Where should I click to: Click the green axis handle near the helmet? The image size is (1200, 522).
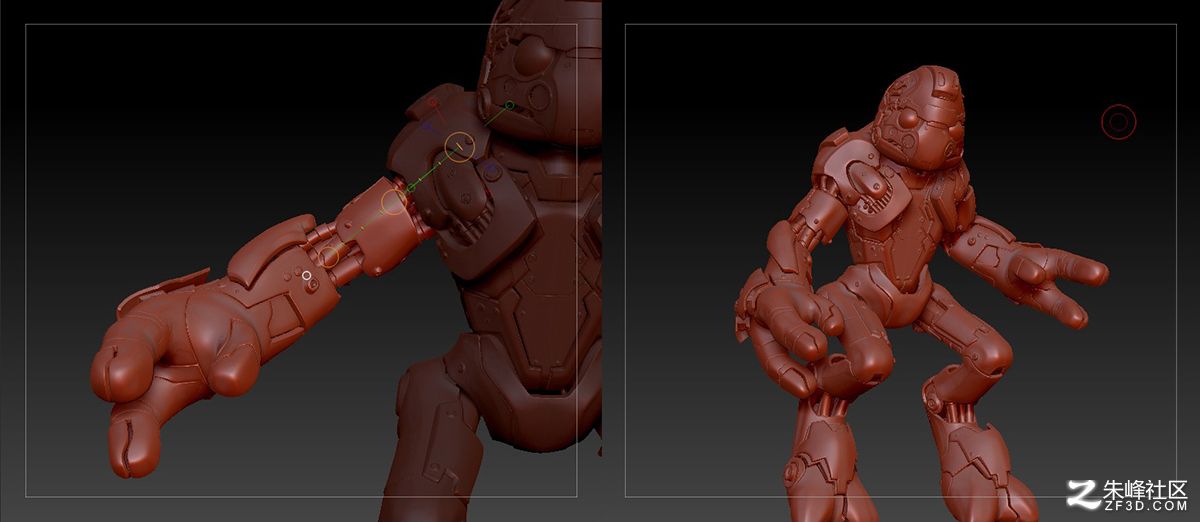tap(508, 105)
